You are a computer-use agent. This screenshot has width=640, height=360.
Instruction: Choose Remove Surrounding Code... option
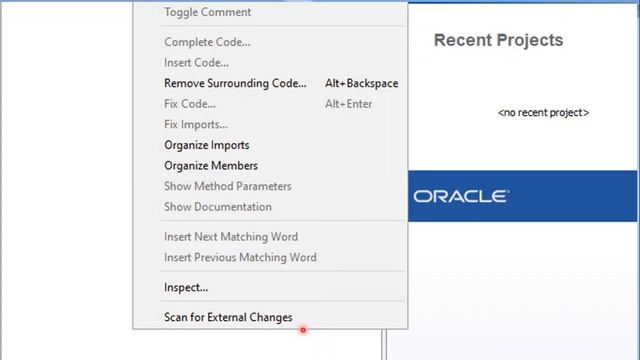coord(270,83)
